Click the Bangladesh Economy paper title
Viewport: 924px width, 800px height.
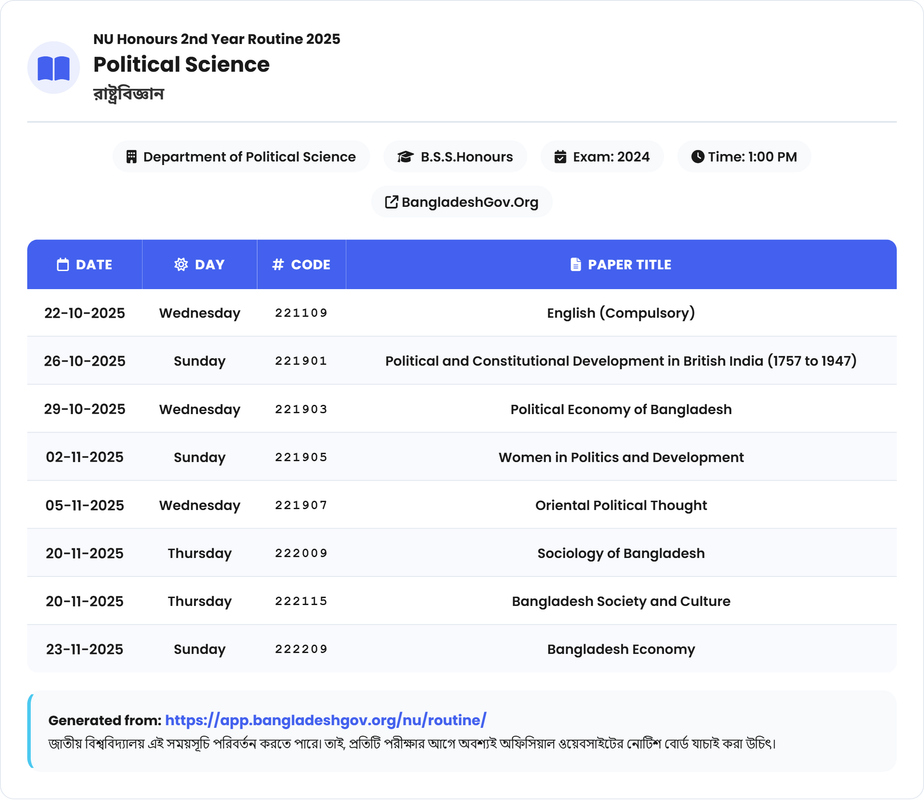(620, 649)
